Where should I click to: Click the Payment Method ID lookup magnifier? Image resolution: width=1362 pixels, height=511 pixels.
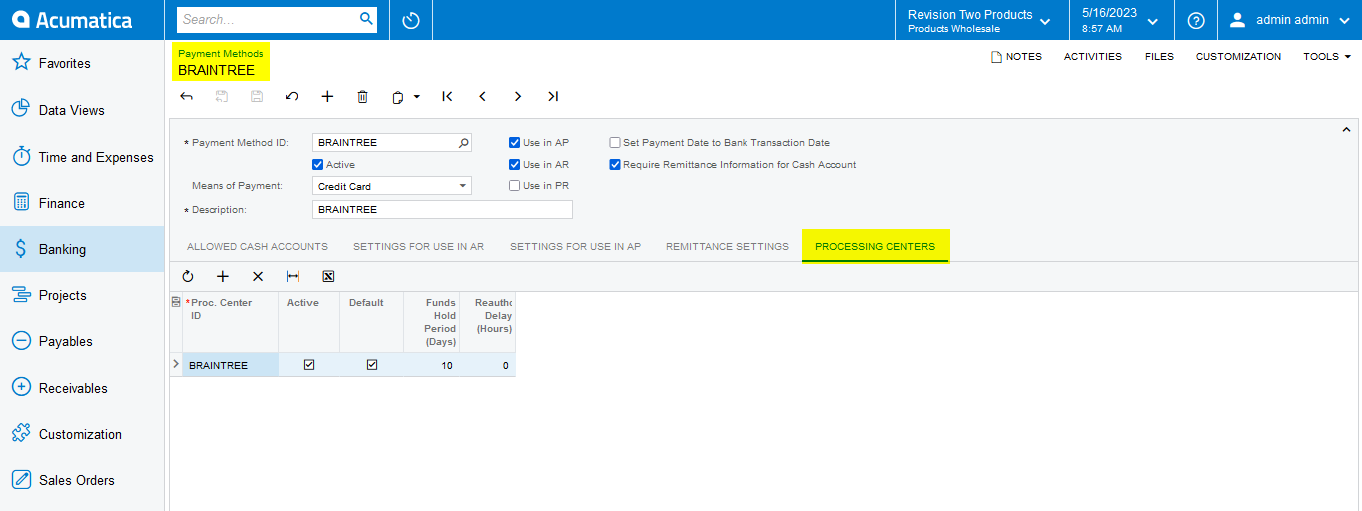point(463,143)
